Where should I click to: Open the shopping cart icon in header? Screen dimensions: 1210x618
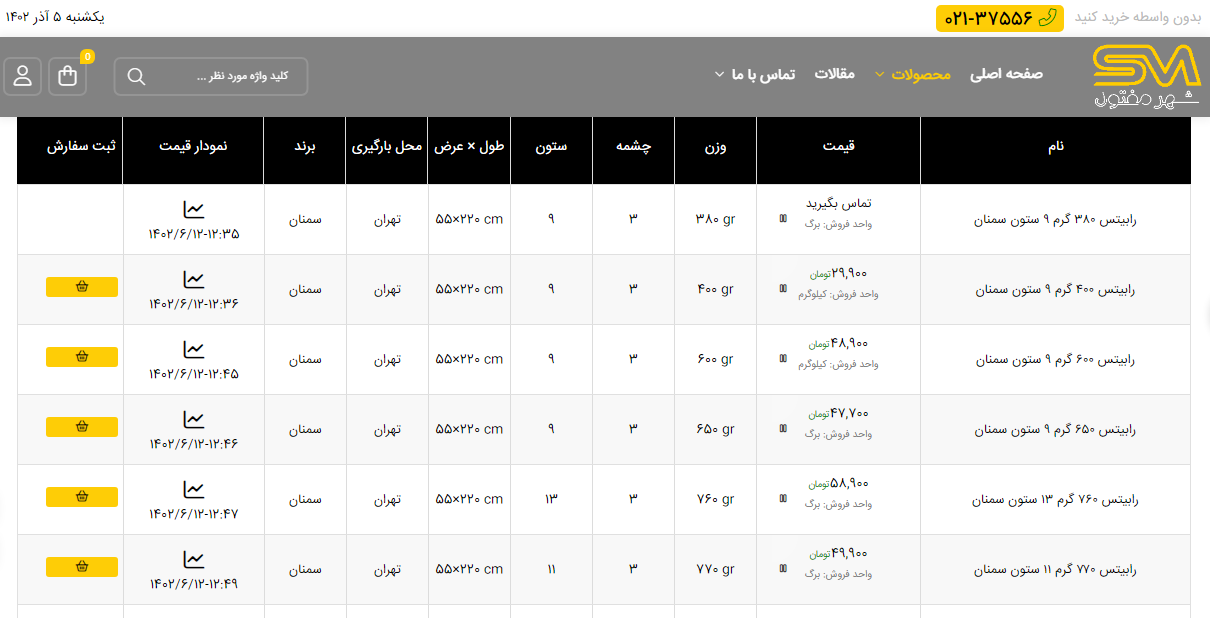click(x=67, y=77)
